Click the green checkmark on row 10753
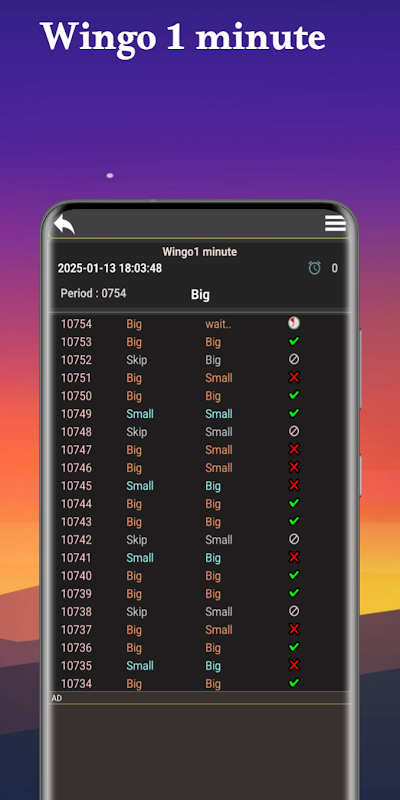 (294, 341)
